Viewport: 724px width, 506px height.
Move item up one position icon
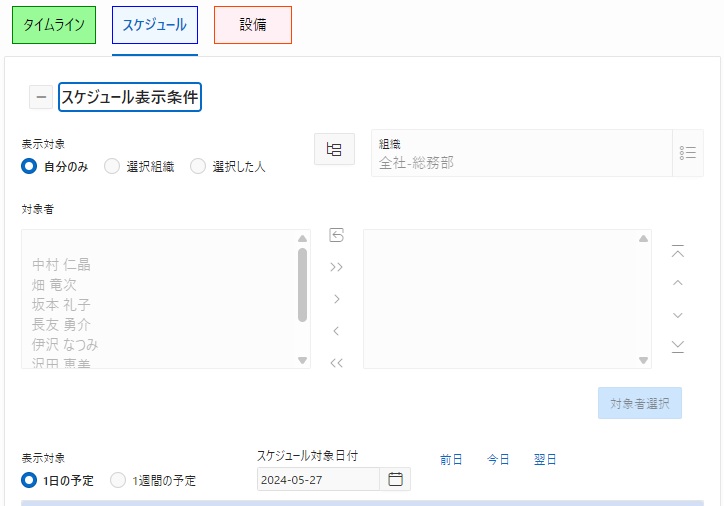[x=678, y=283]
